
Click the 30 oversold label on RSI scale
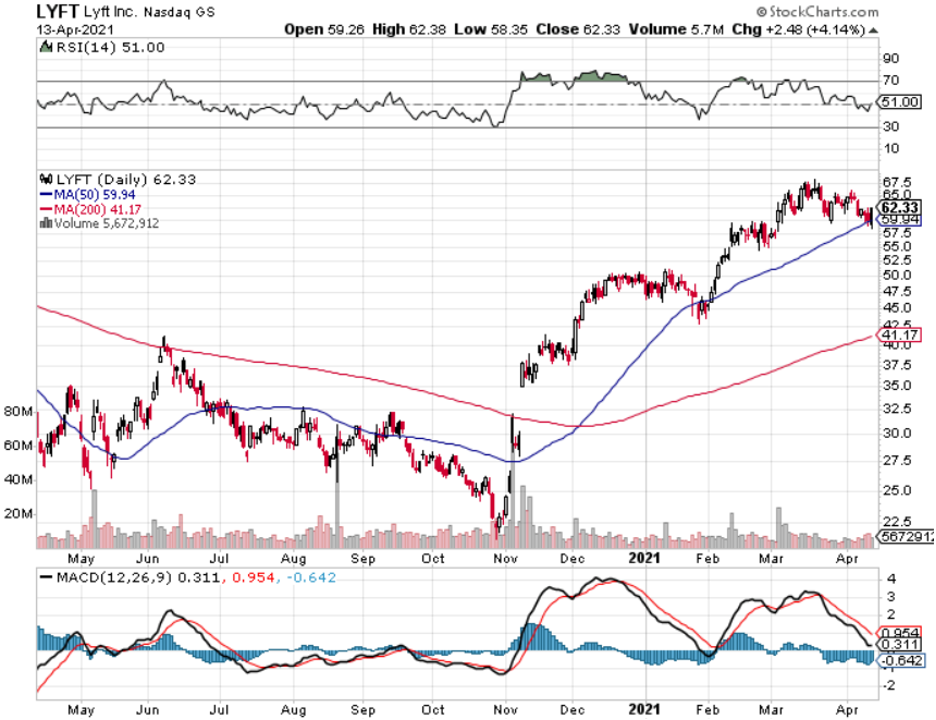pyautogui.click(x=891, y=126)
